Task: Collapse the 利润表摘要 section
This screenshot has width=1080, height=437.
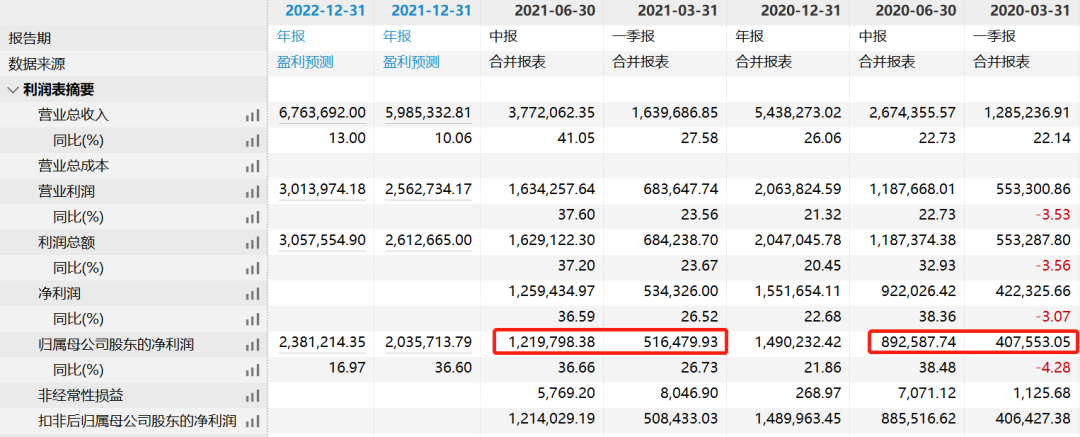Action: (12, 89)
